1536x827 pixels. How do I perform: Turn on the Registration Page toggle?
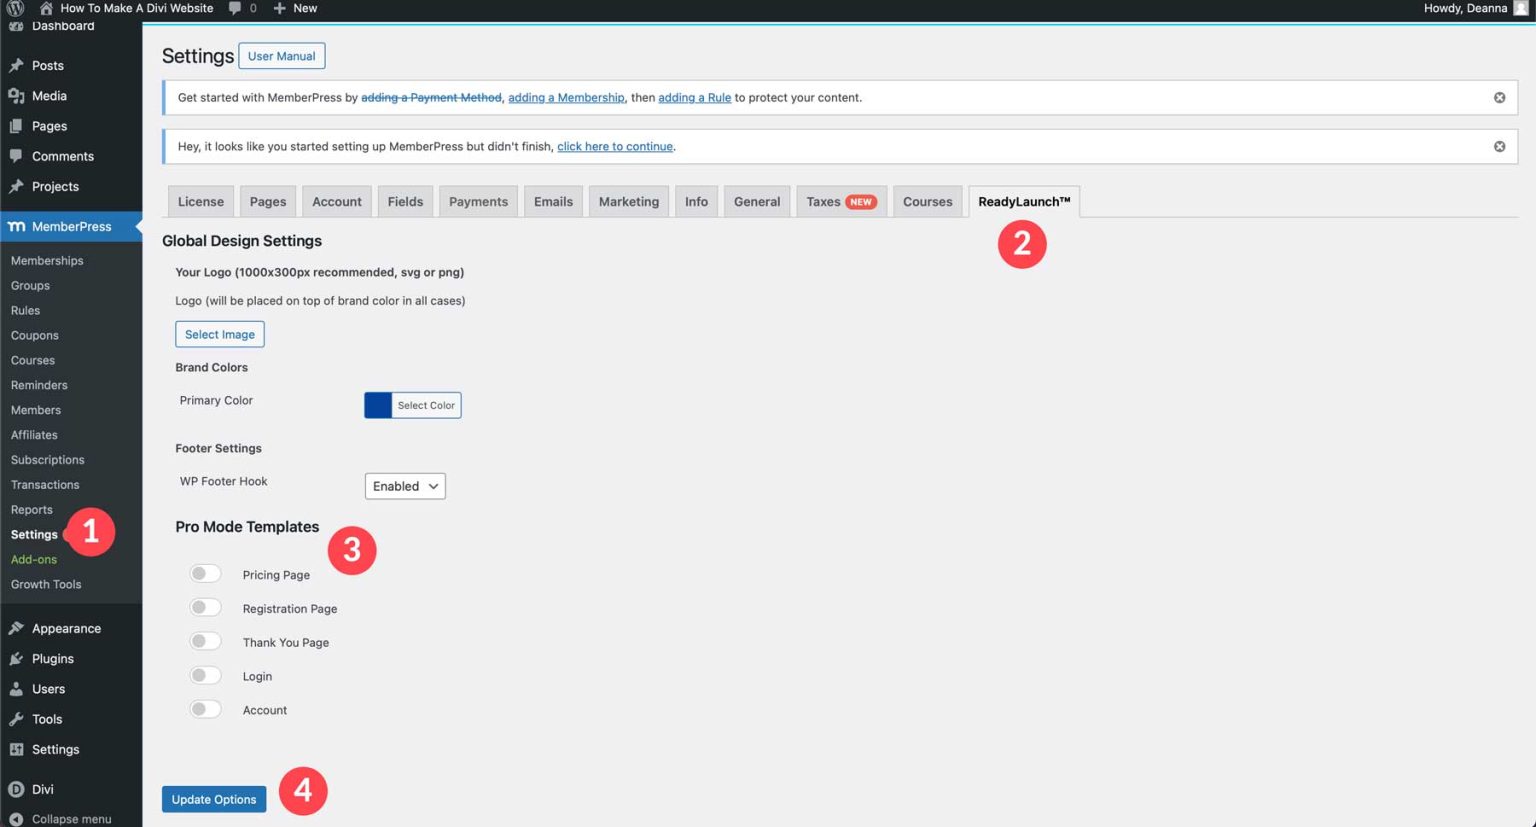click(x=205, y=606)
